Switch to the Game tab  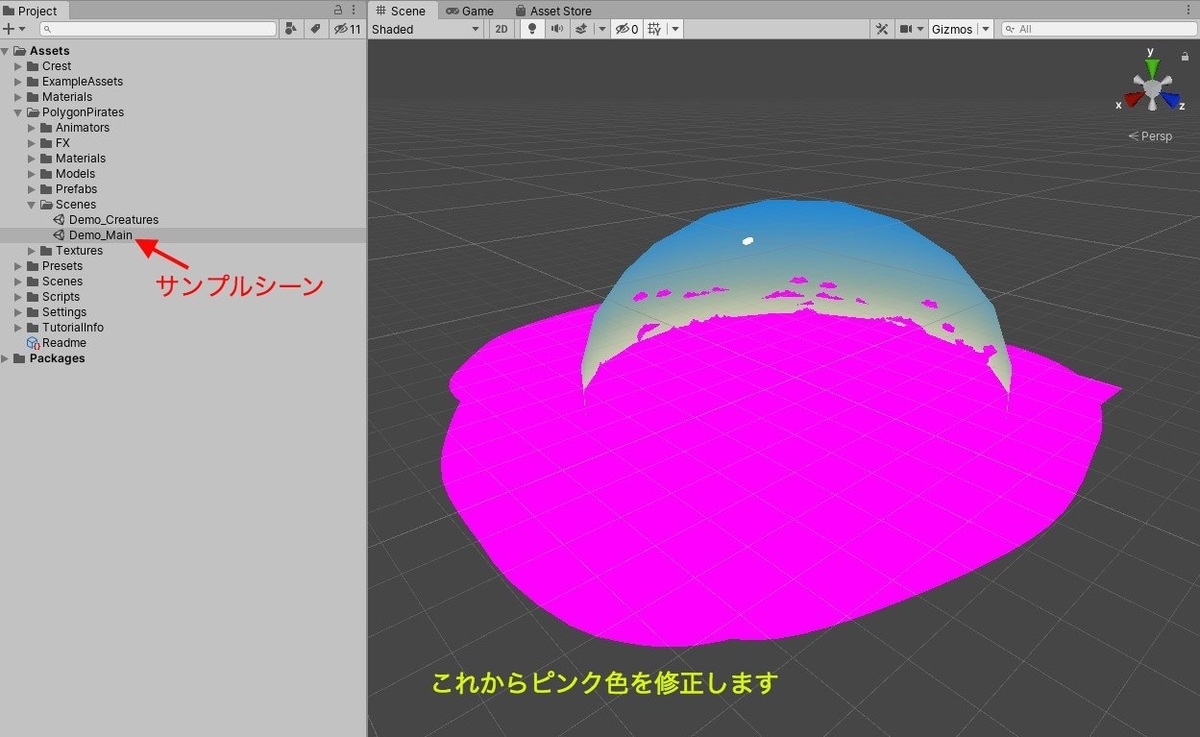point(470,10)
